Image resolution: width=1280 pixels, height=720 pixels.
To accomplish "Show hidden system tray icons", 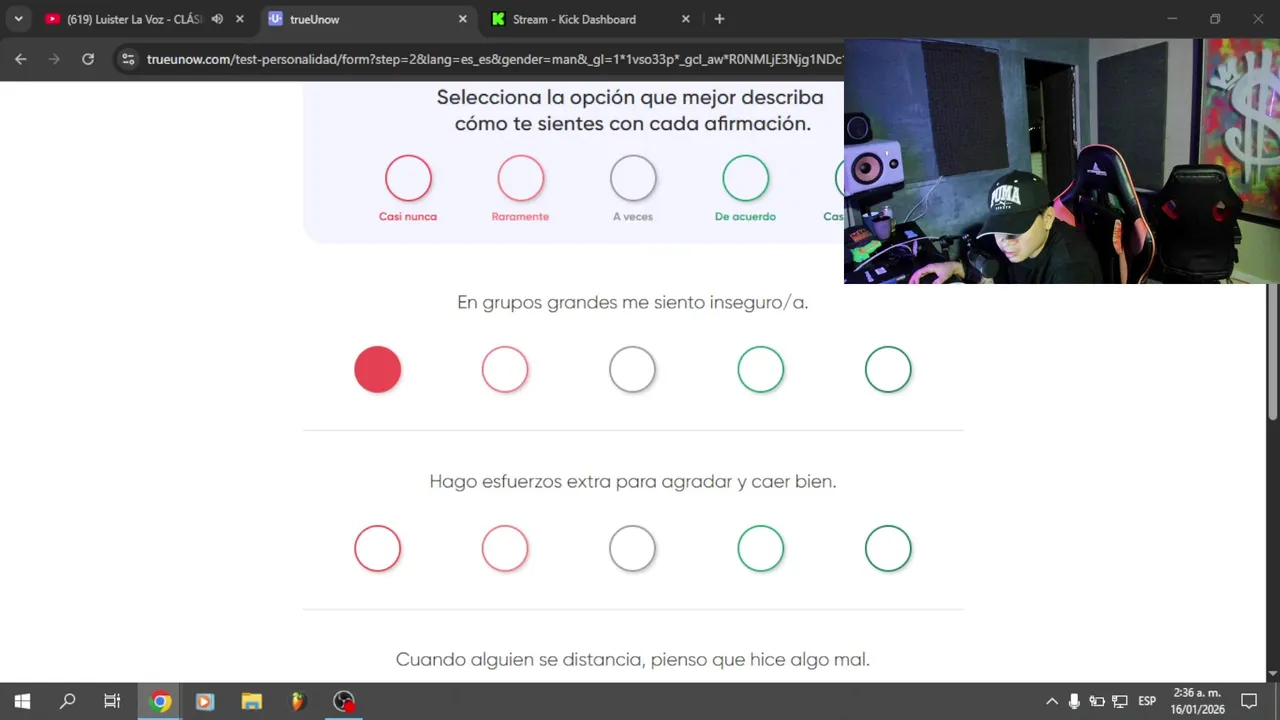I will 1052,701.
